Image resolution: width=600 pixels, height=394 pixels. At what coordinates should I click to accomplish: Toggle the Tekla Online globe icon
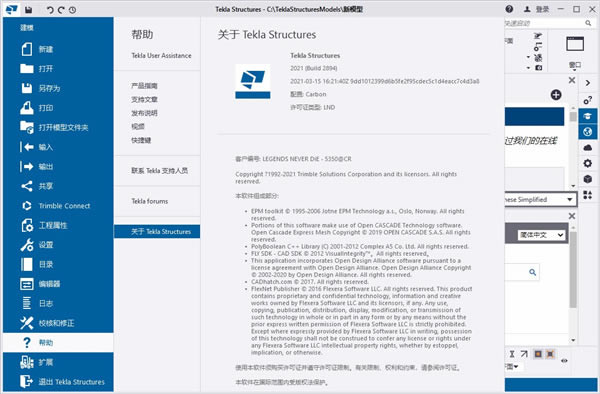tap(588, 132)
